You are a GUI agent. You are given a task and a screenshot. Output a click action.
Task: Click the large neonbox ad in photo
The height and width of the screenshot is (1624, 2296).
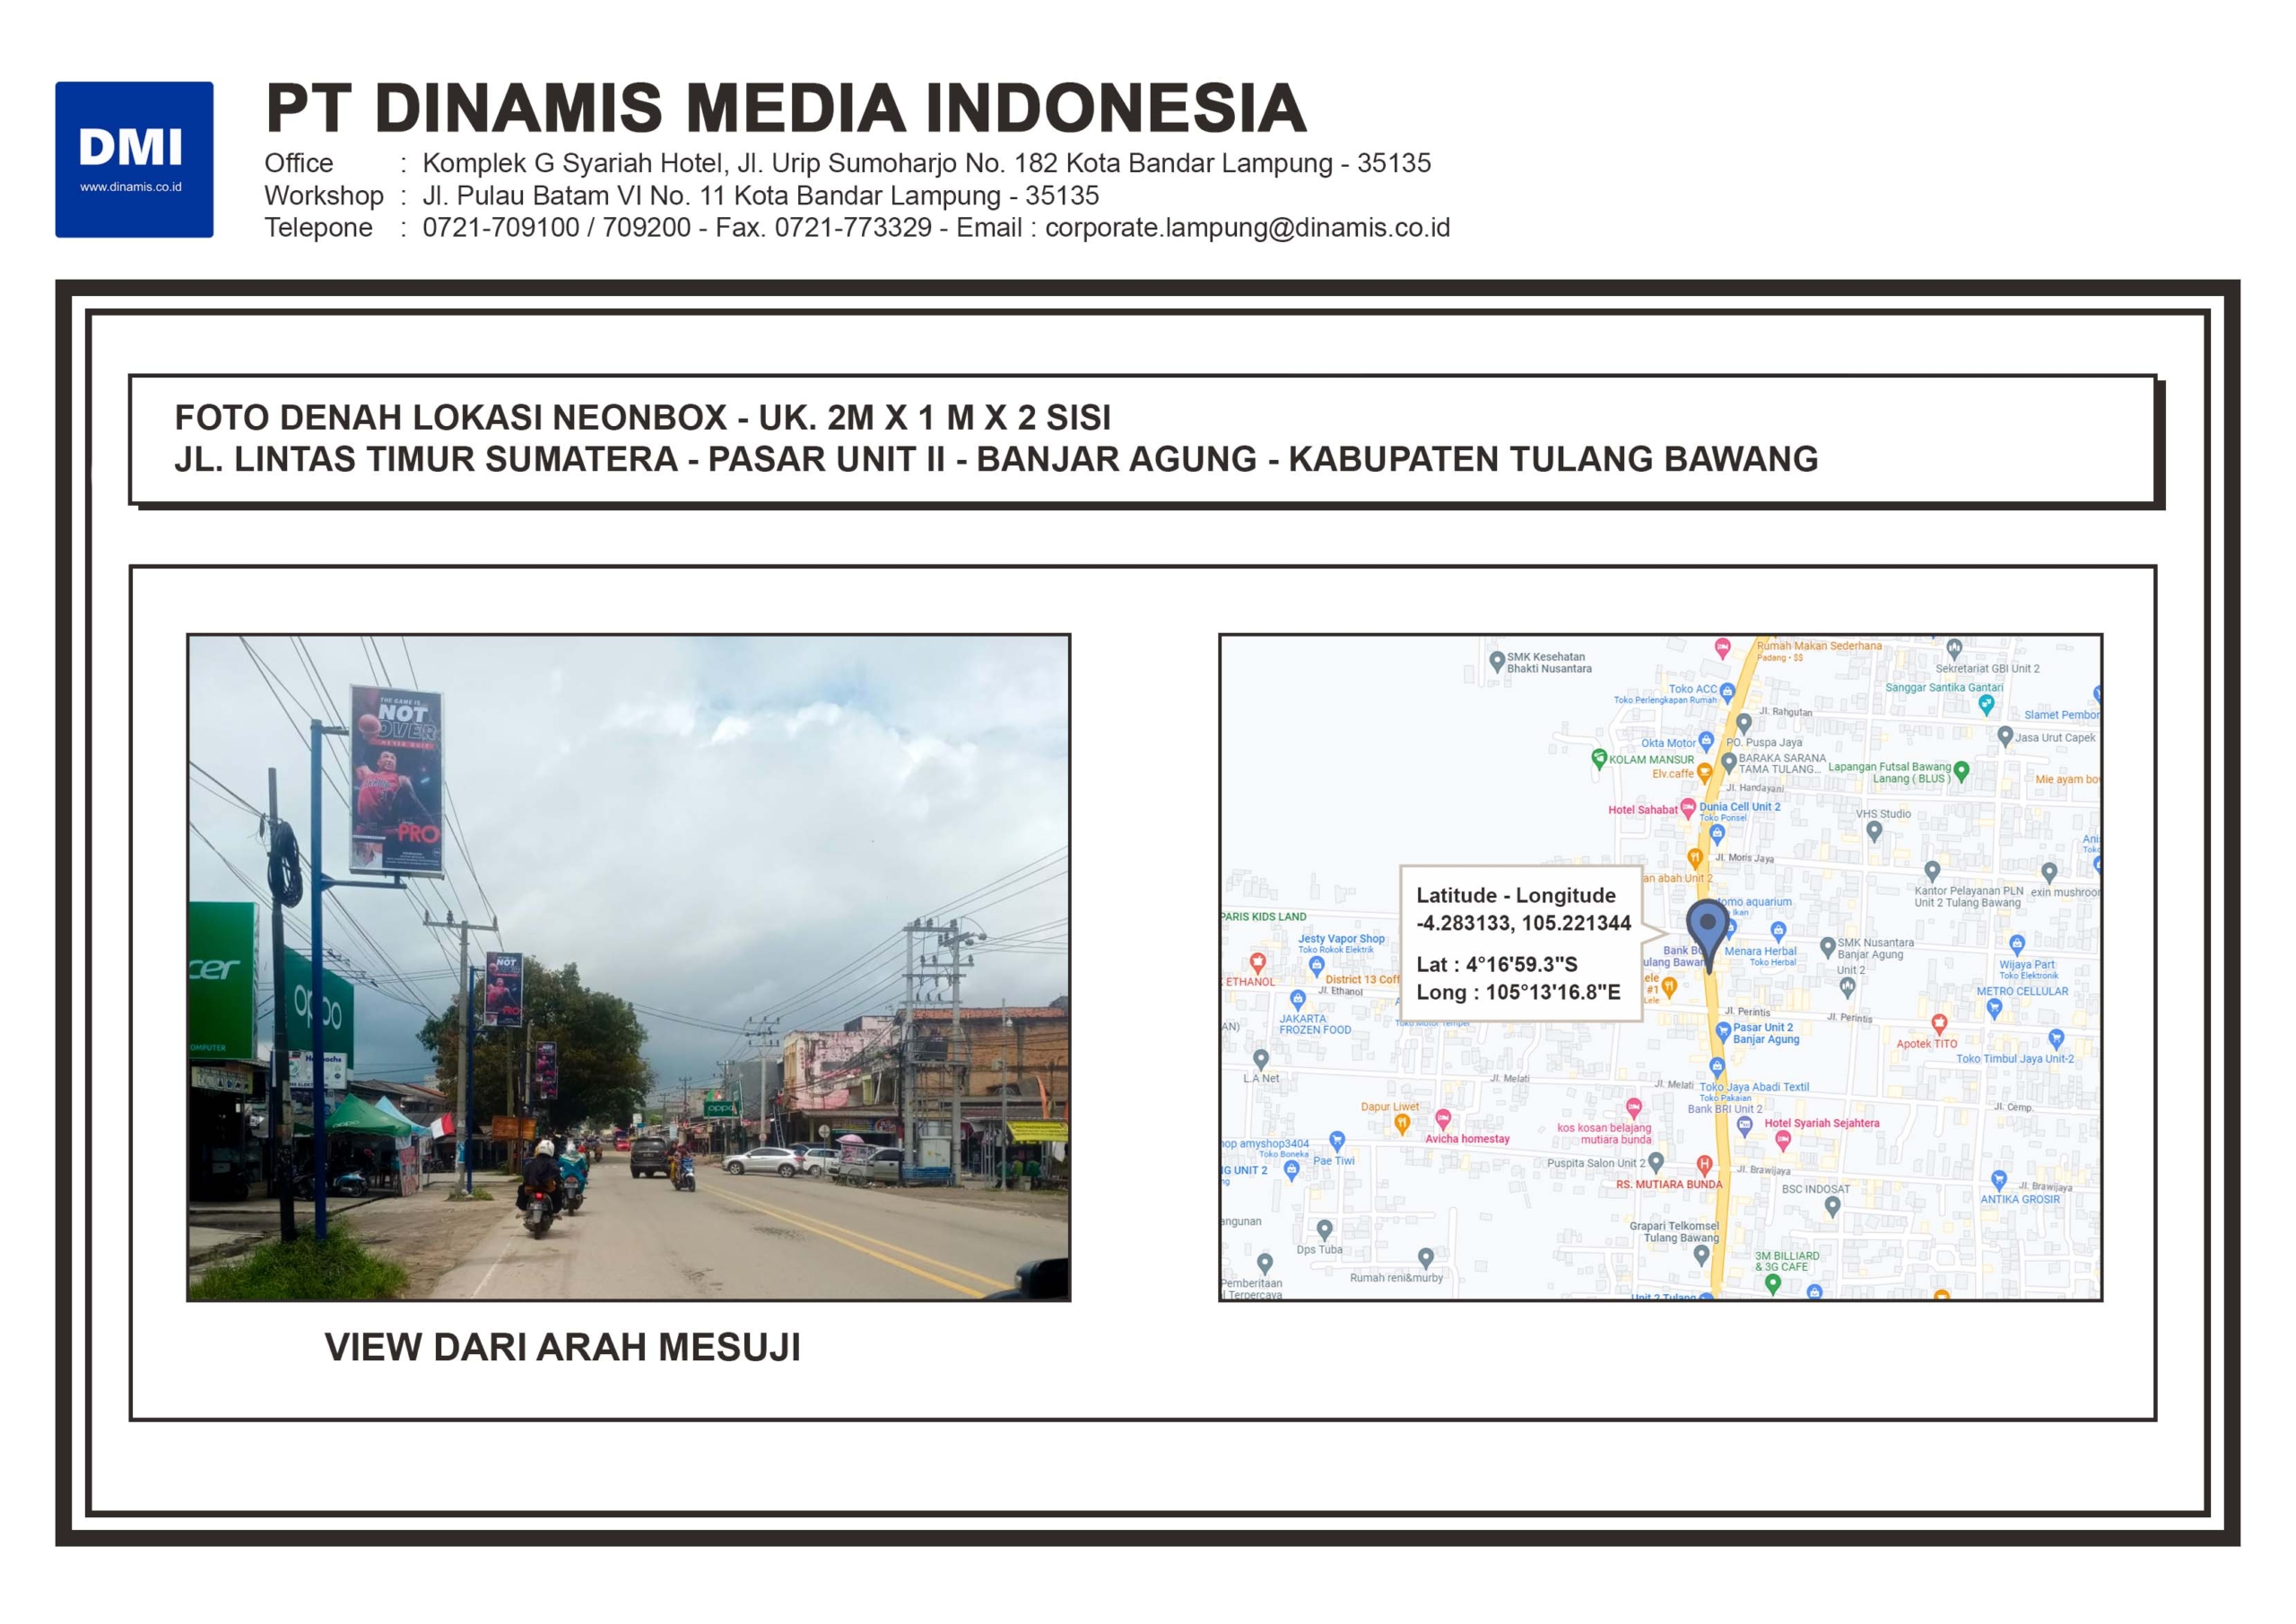point(396,781)
